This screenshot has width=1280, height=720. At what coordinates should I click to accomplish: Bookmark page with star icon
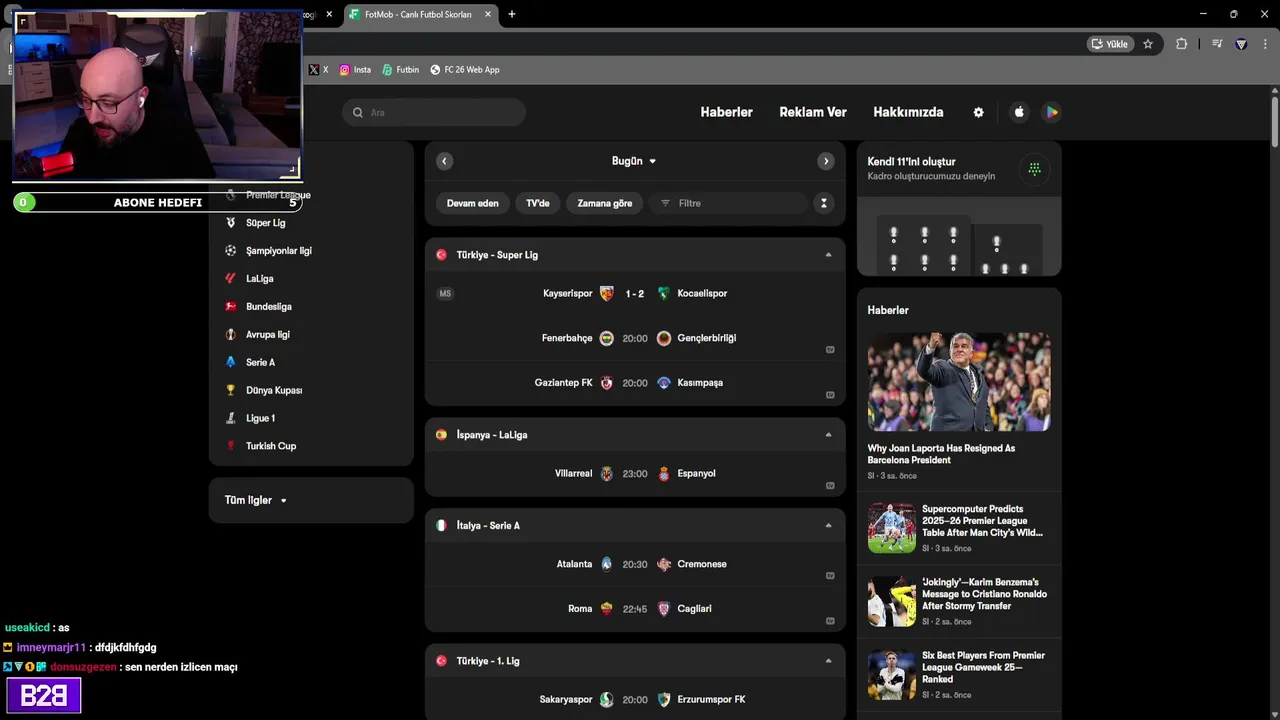tap(1148, 44)
